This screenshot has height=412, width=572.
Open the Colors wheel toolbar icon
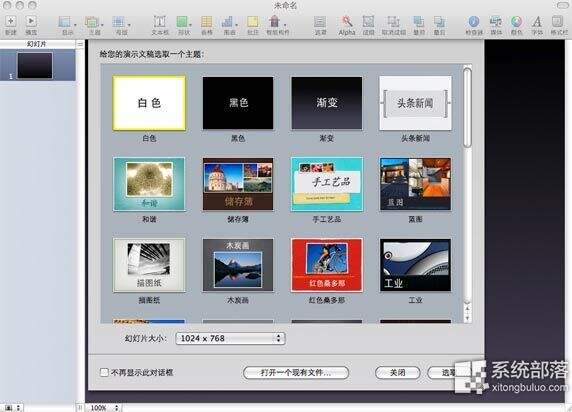pos(516,22)
